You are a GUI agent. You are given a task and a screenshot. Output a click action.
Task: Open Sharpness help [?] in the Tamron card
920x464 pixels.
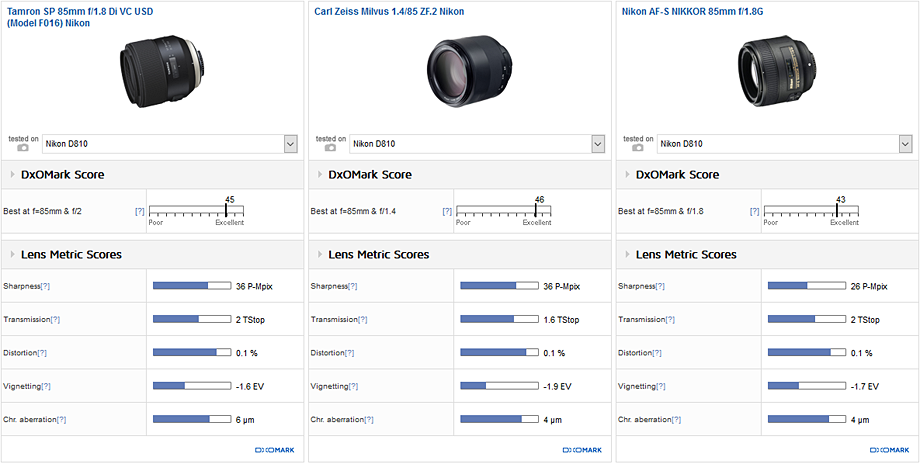click(45, 286)
